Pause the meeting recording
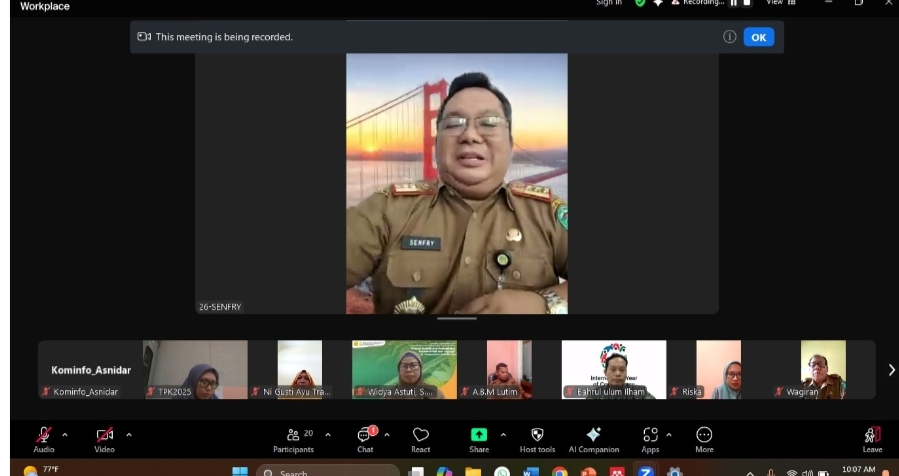Screen dimensions: 899x476 pos(733,3)
